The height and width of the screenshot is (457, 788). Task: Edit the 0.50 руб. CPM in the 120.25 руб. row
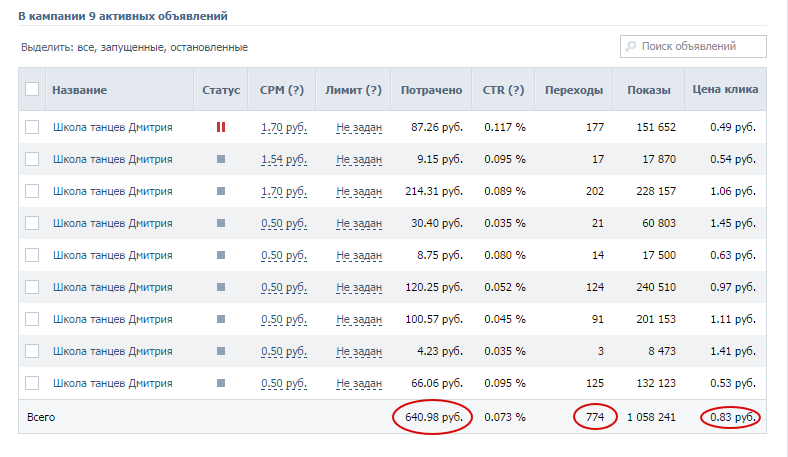coord(284,288)
